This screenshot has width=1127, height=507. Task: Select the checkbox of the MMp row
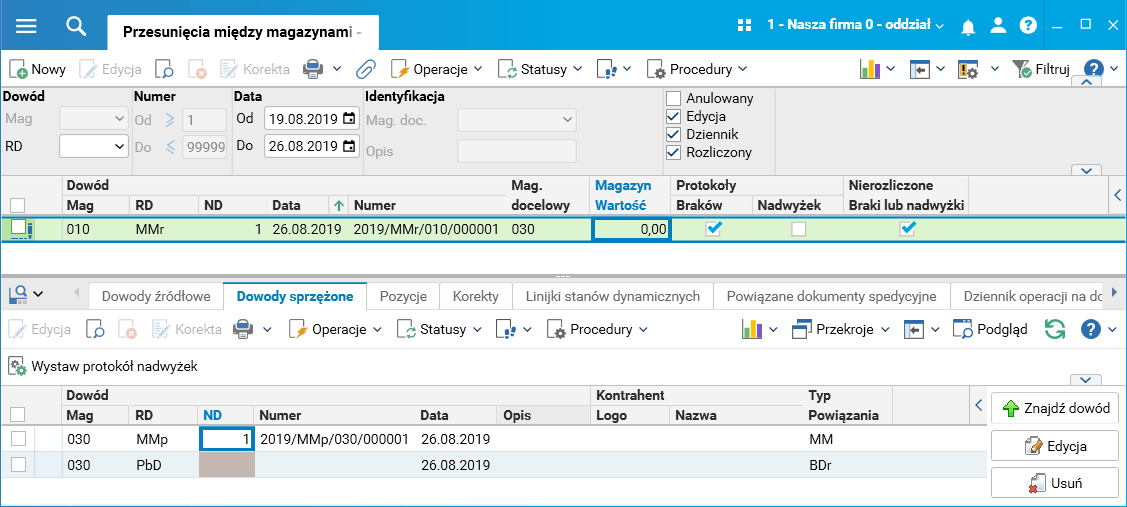click(18, 439)
